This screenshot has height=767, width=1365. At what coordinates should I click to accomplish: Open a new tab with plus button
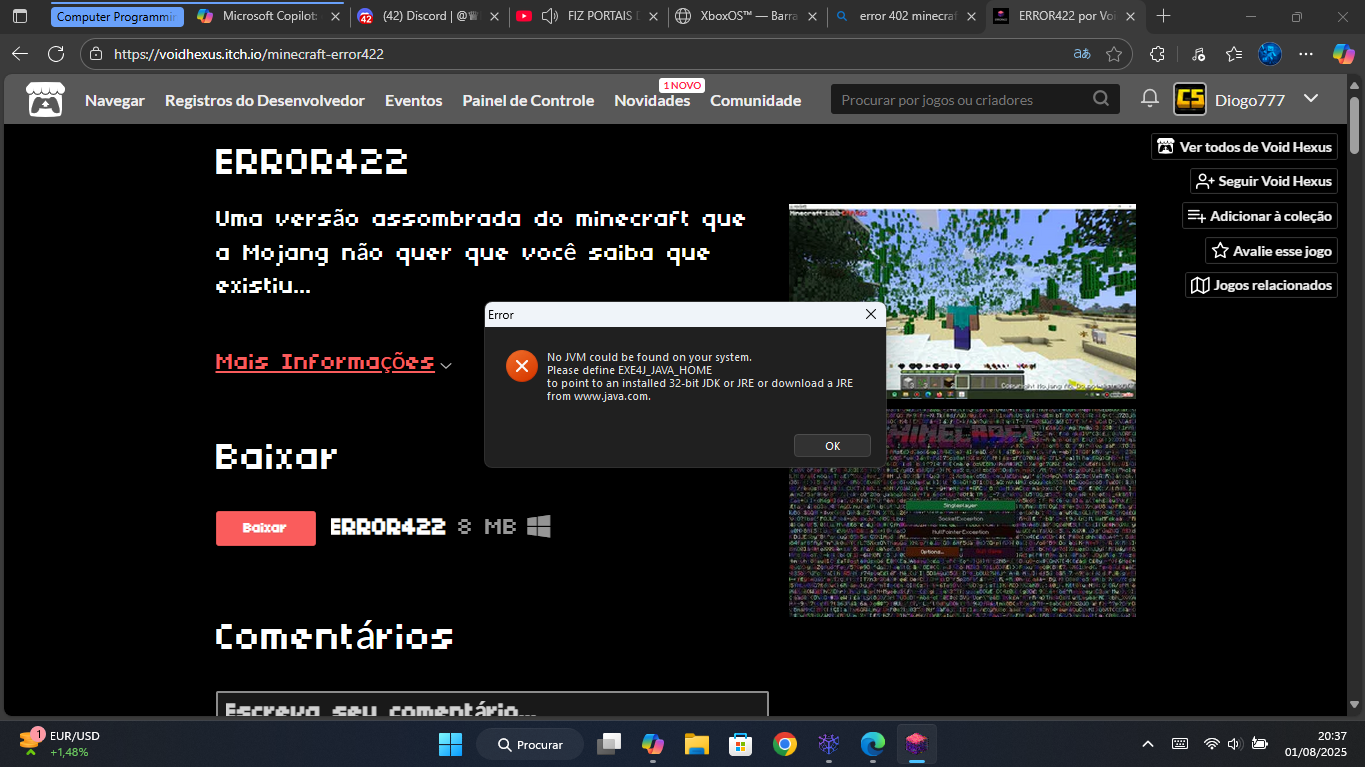pyautogui.click(x=1163, y=16)
